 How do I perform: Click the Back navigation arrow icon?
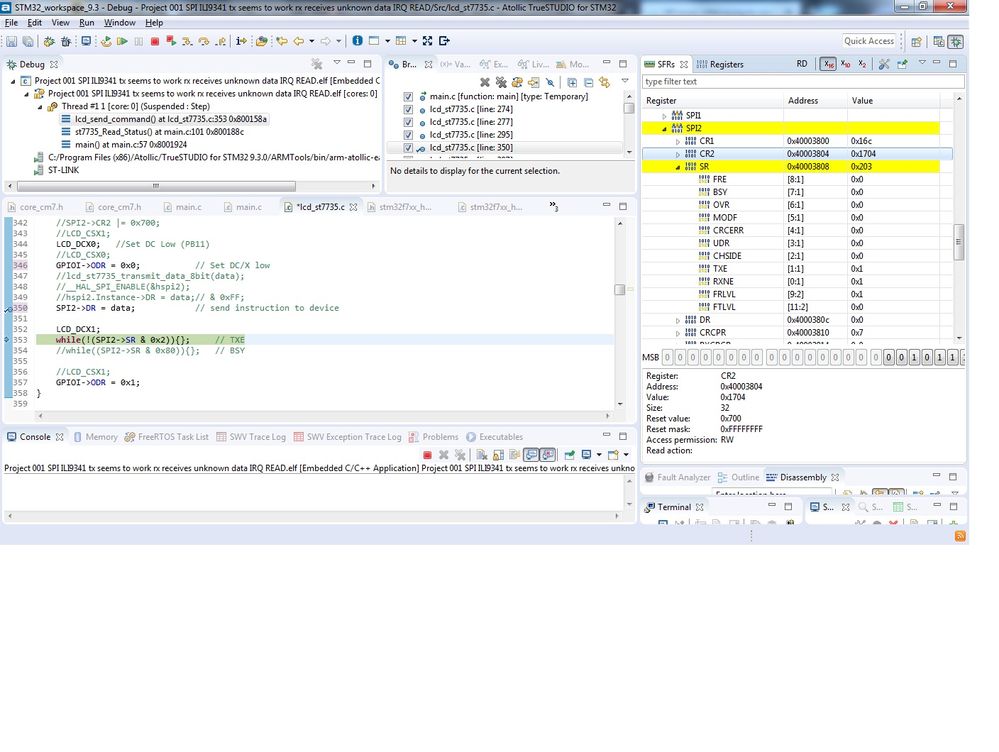[x=299, y=41]
